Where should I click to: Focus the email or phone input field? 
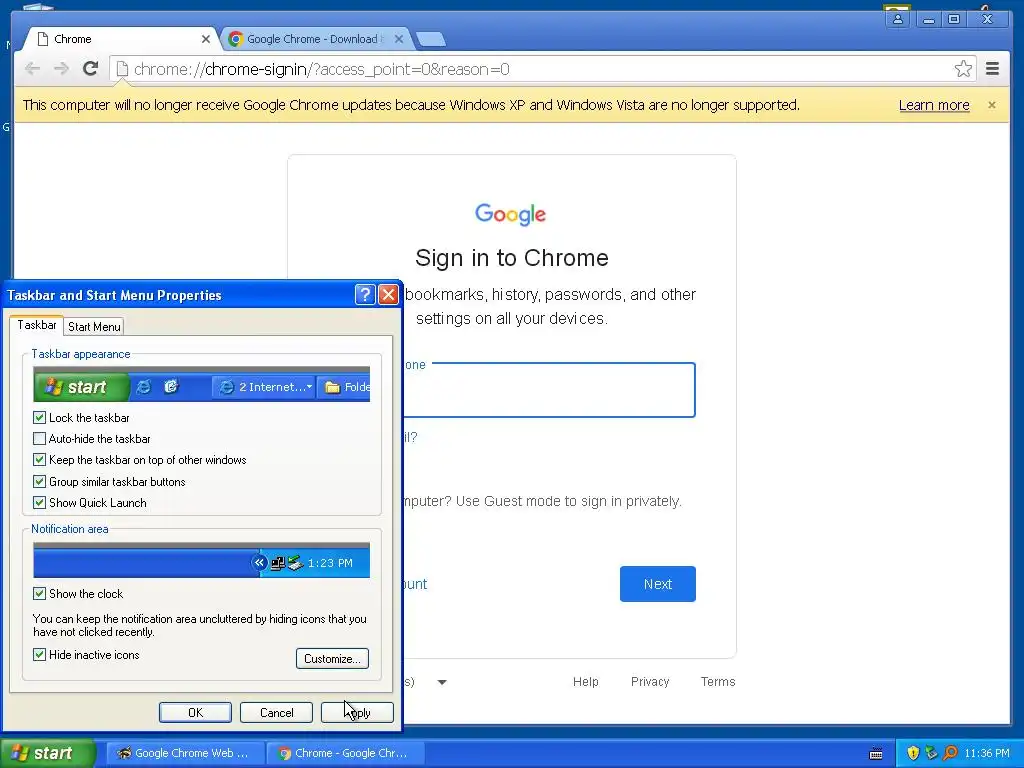(x=549, y=390)
